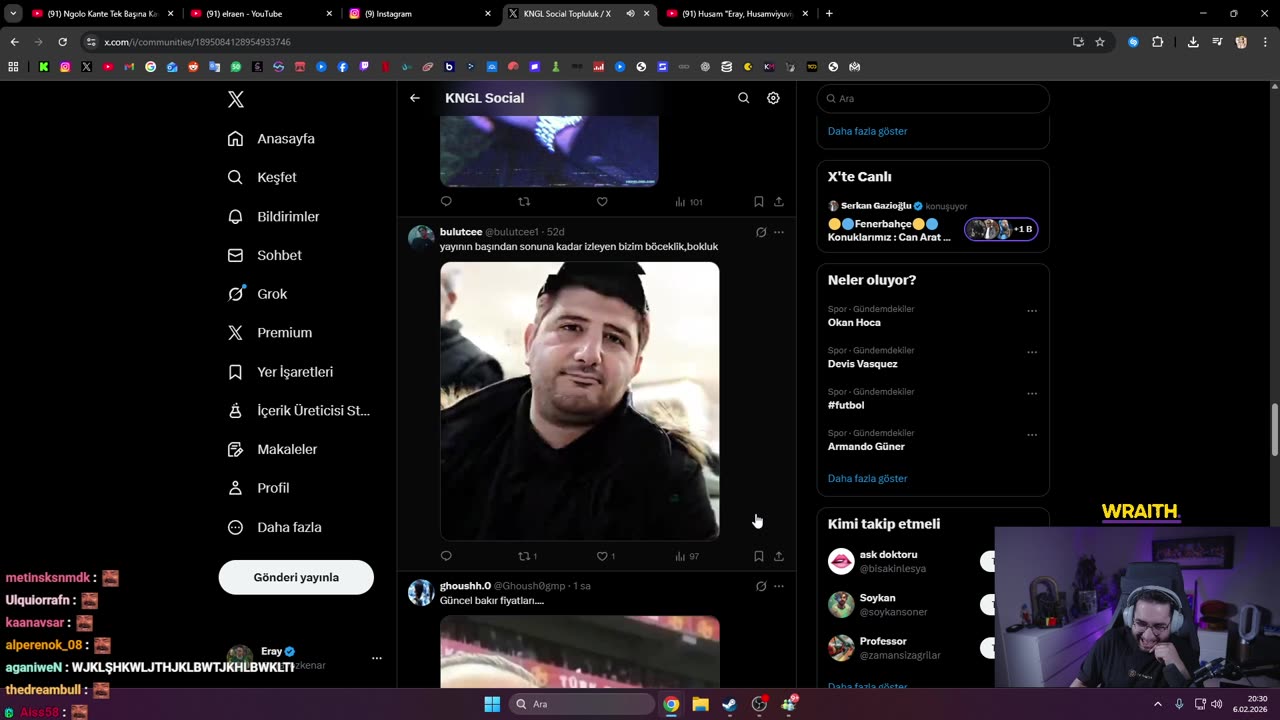Open options for Armando Güner trend

point(1032,435)
